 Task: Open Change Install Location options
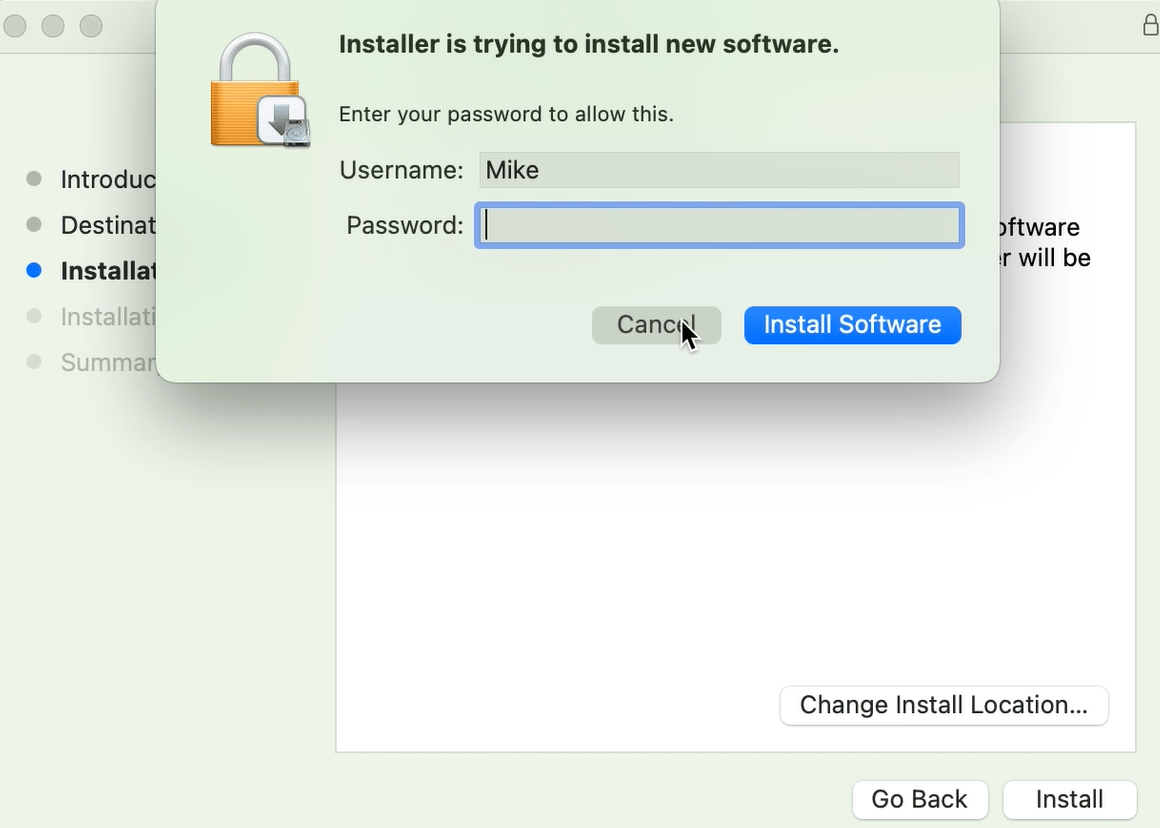[943, 705]
